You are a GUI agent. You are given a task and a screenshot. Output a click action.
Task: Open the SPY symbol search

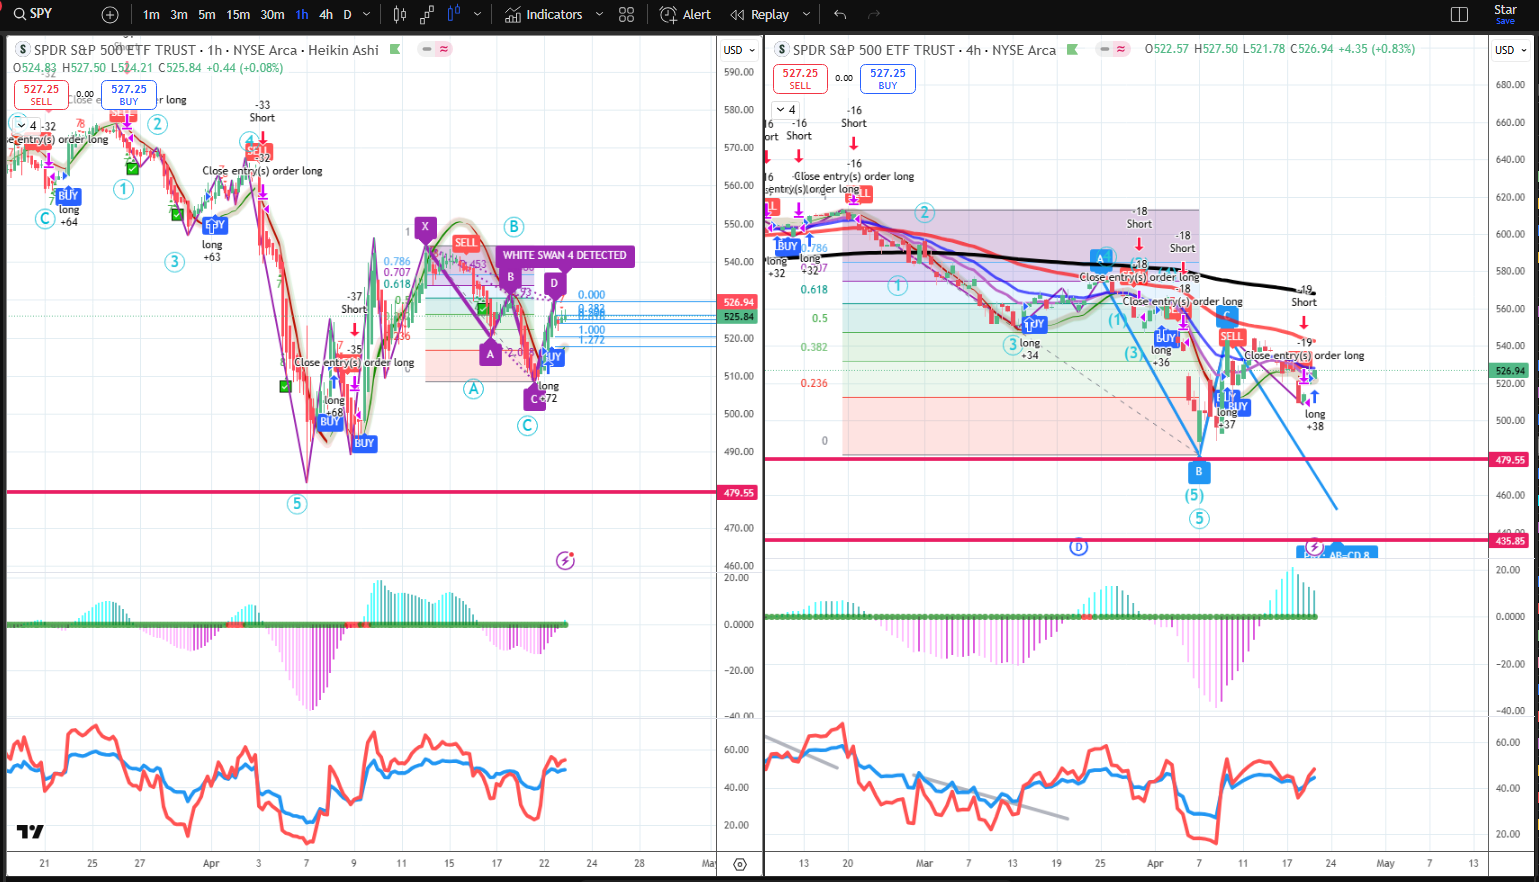point(33,14)
